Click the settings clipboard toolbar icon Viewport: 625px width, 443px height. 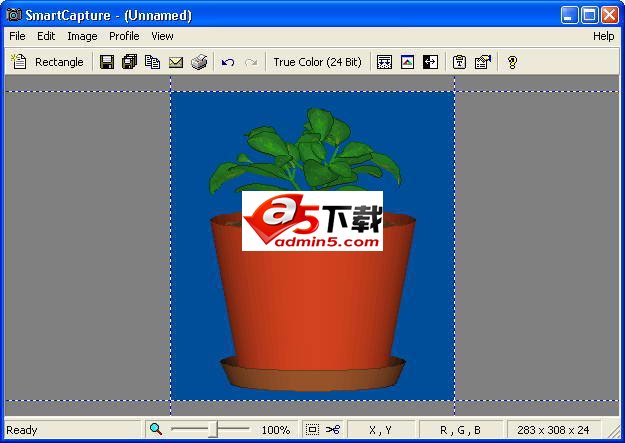459,62
